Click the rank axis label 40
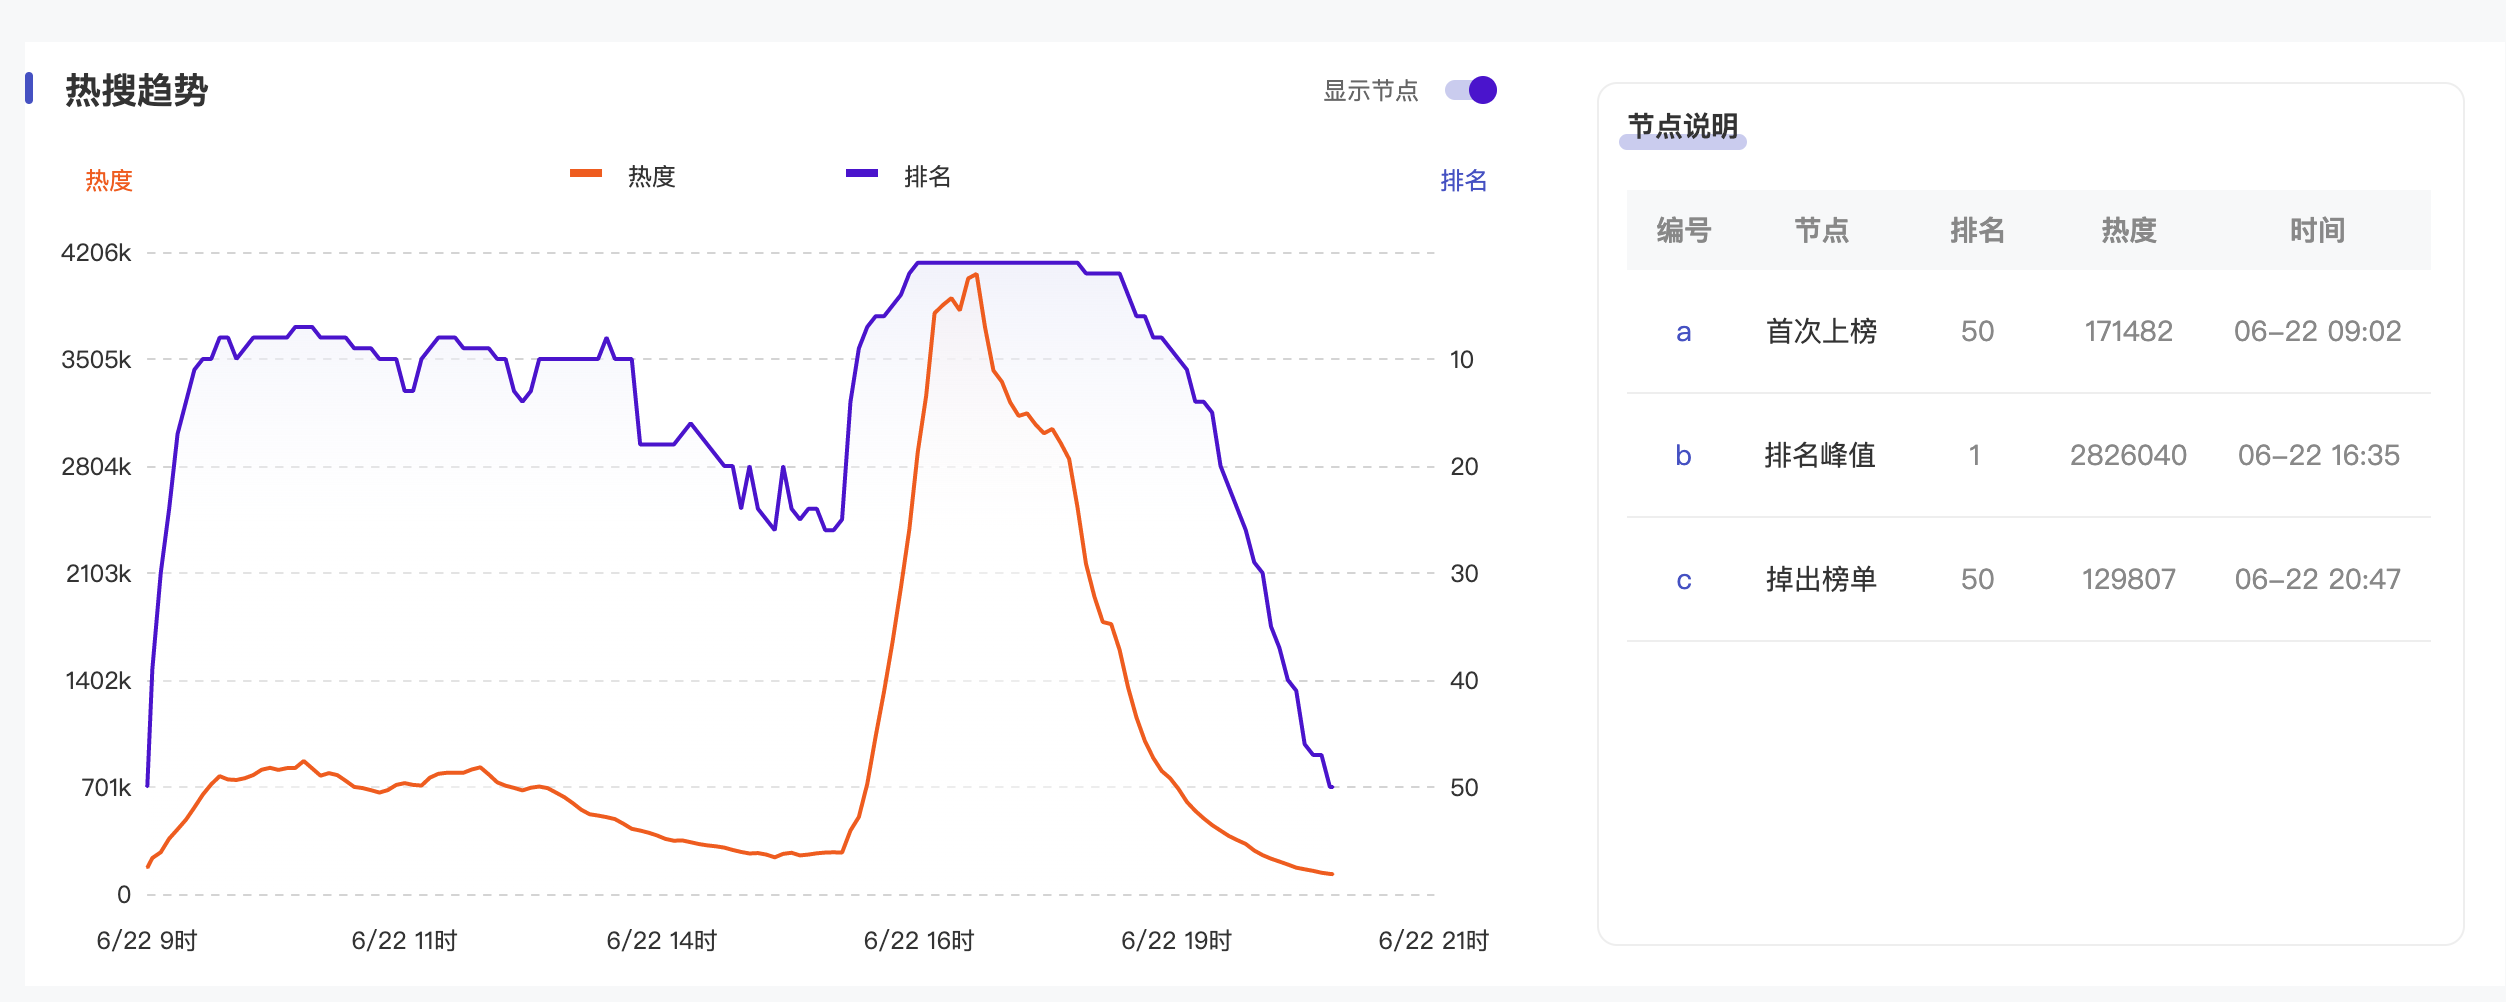The width and height of the screenshot is (2506, 1002). 1464,681
